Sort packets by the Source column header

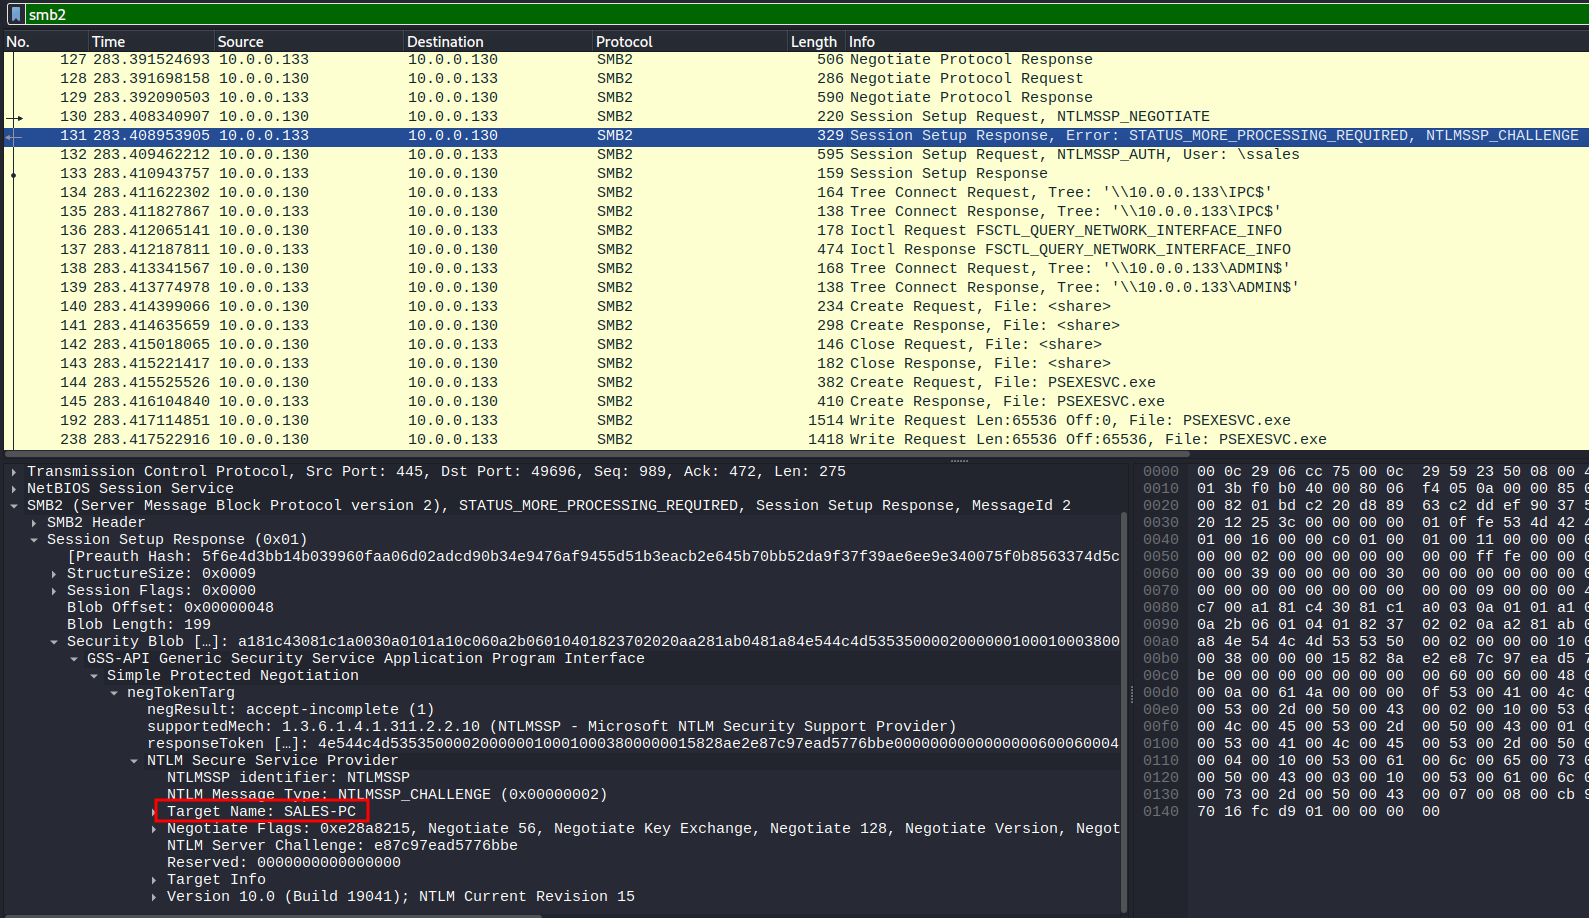309,42
